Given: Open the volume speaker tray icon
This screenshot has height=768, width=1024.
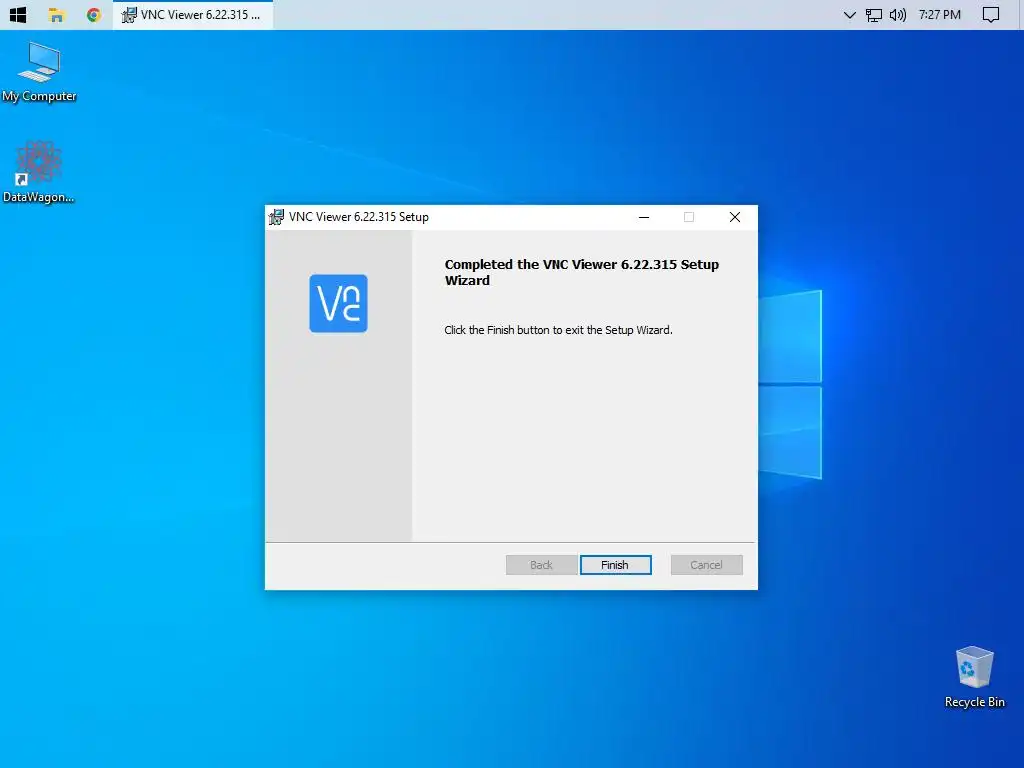Looking at the screenshot, I should click(898, 15).
